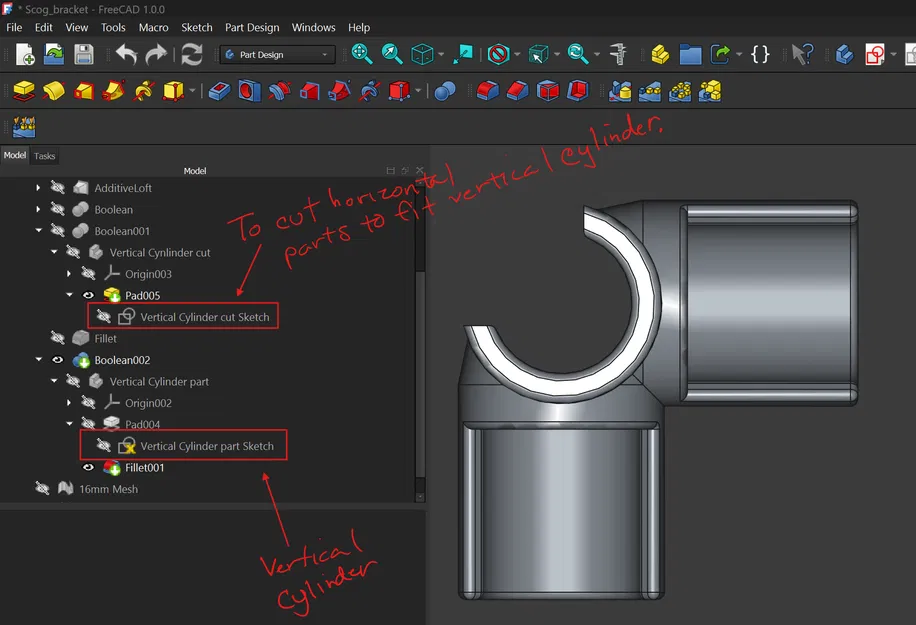Viewport: 916px width, 625px height.
Task: Save the active document
Action: pos(84,54)
